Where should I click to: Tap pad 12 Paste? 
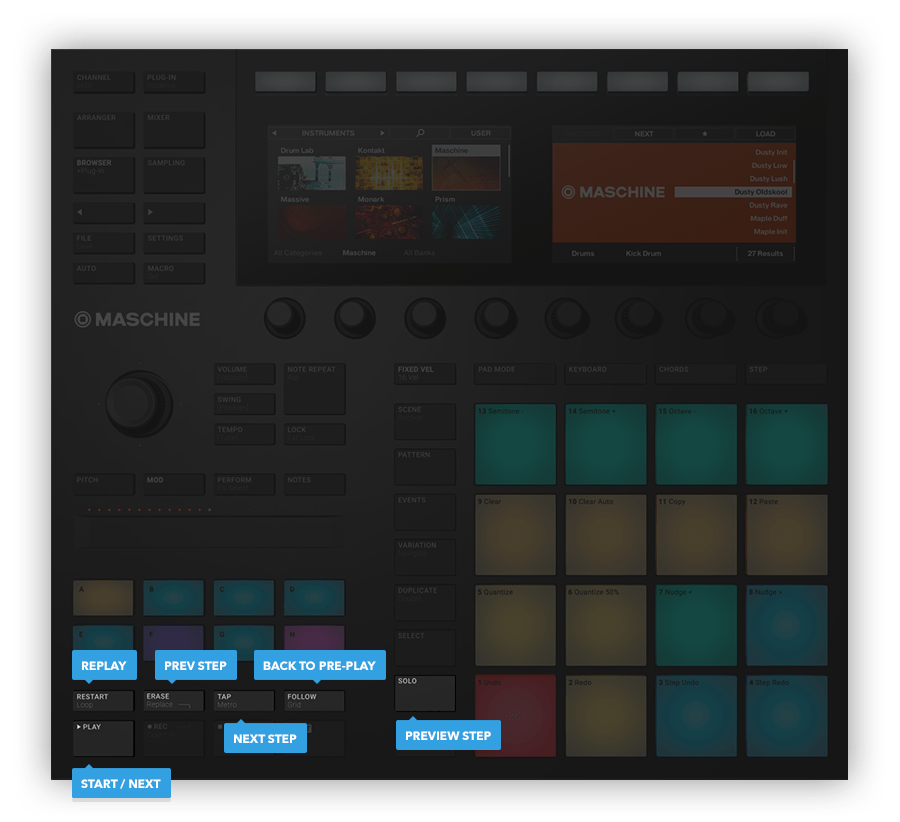787,534
